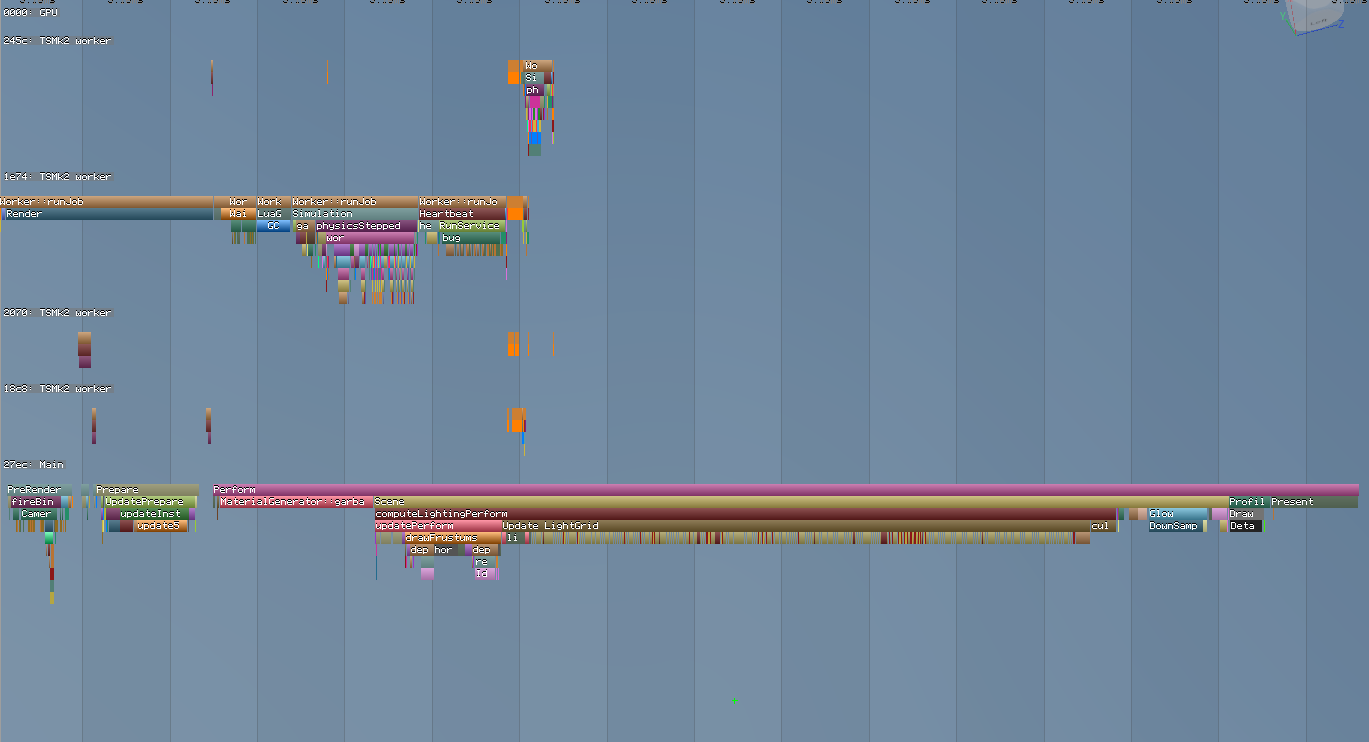Click the Camer scope under fireBin
This screenshot has width=1369, height=742.
38,514
